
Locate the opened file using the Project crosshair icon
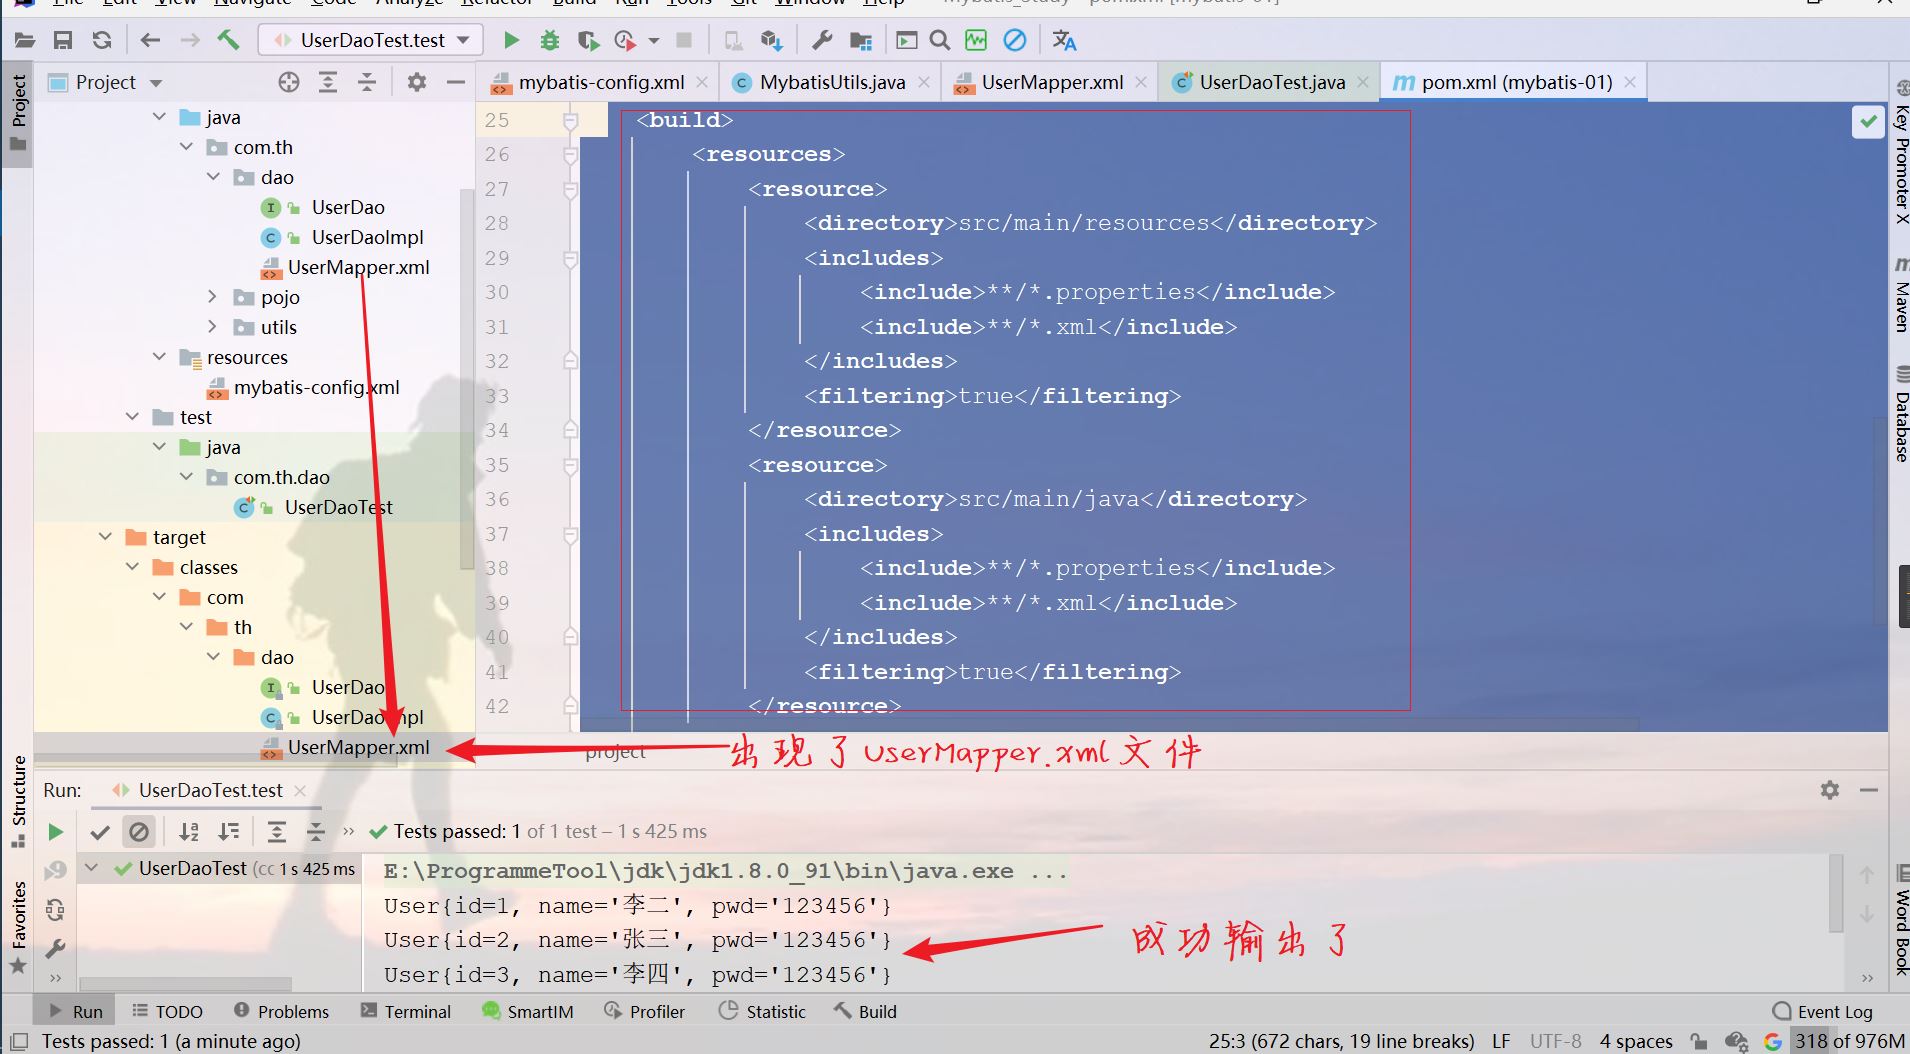click(x=289, y=82)
